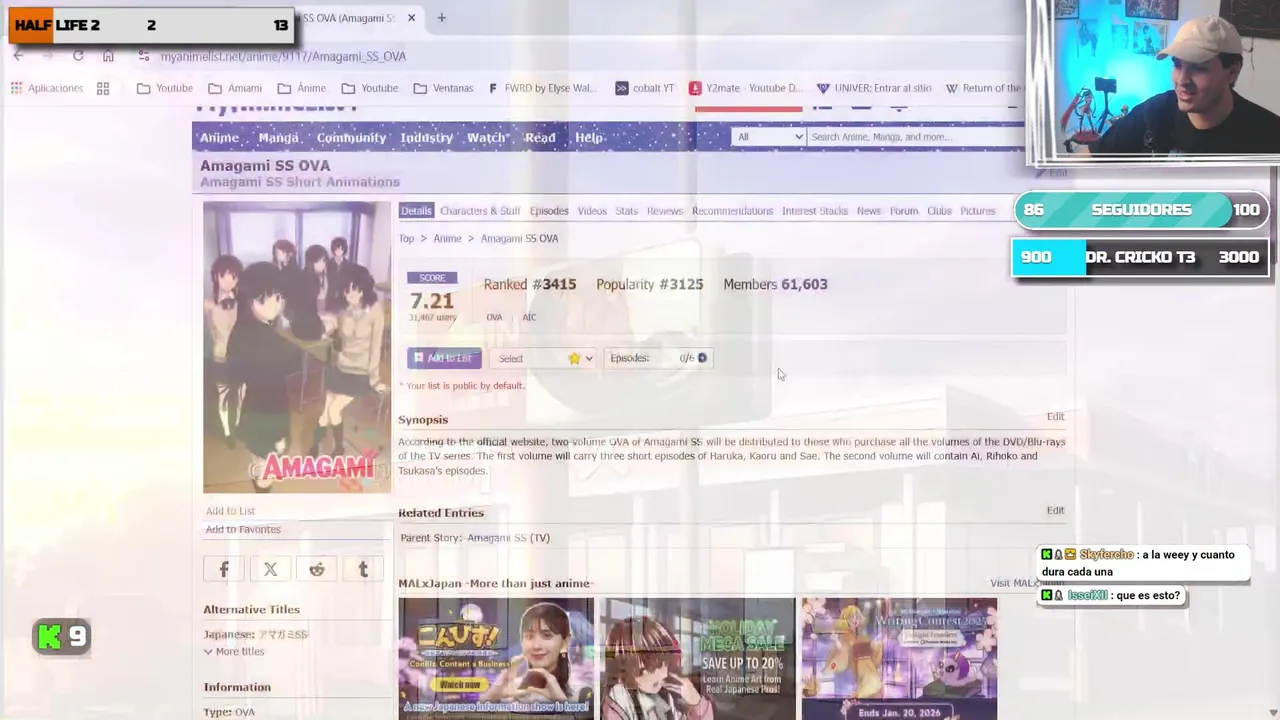Edit the Synopsis section

pyautogui.click(x=1055, y=416)
